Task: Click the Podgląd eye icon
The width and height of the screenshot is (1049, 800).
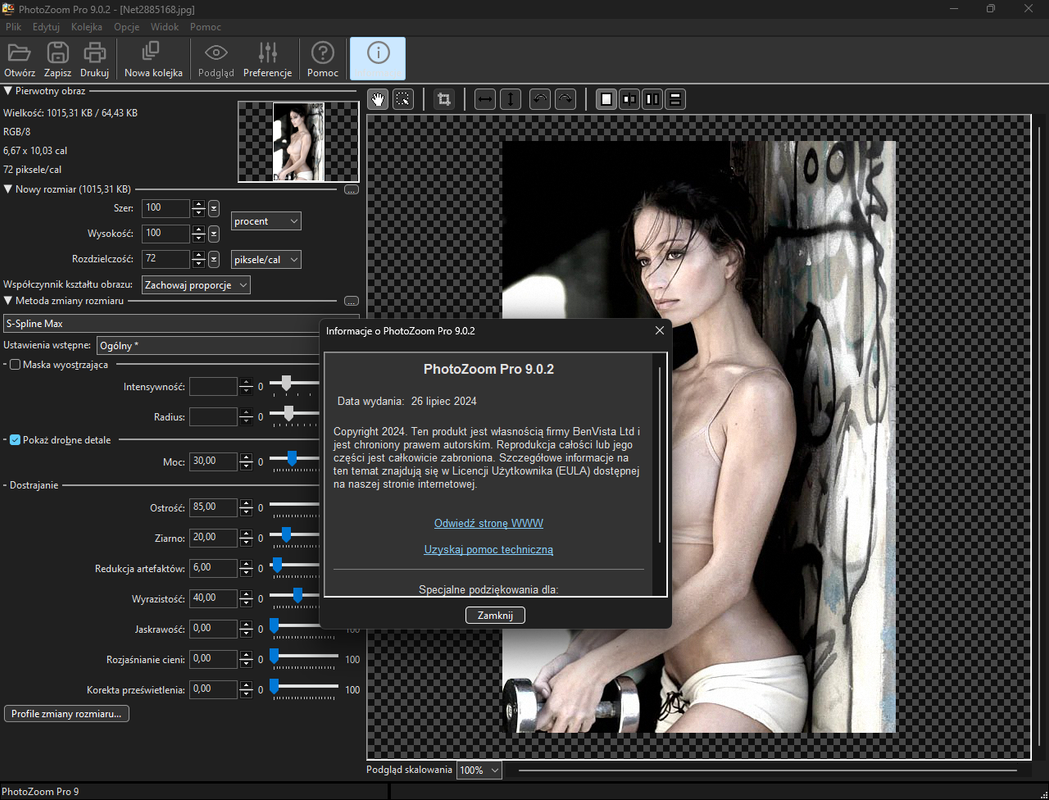Action: pos(216,59)
